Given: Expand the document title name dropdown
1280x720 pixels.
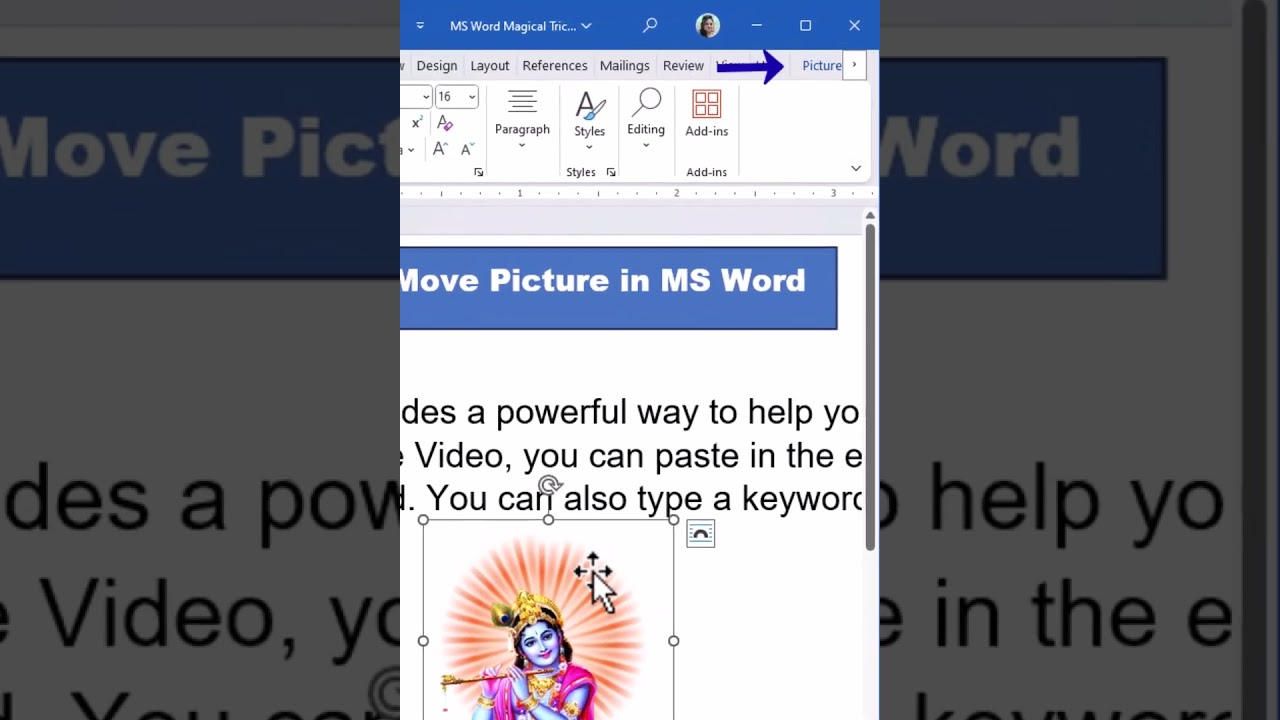Looking at the screenshot, I should 586,26.
